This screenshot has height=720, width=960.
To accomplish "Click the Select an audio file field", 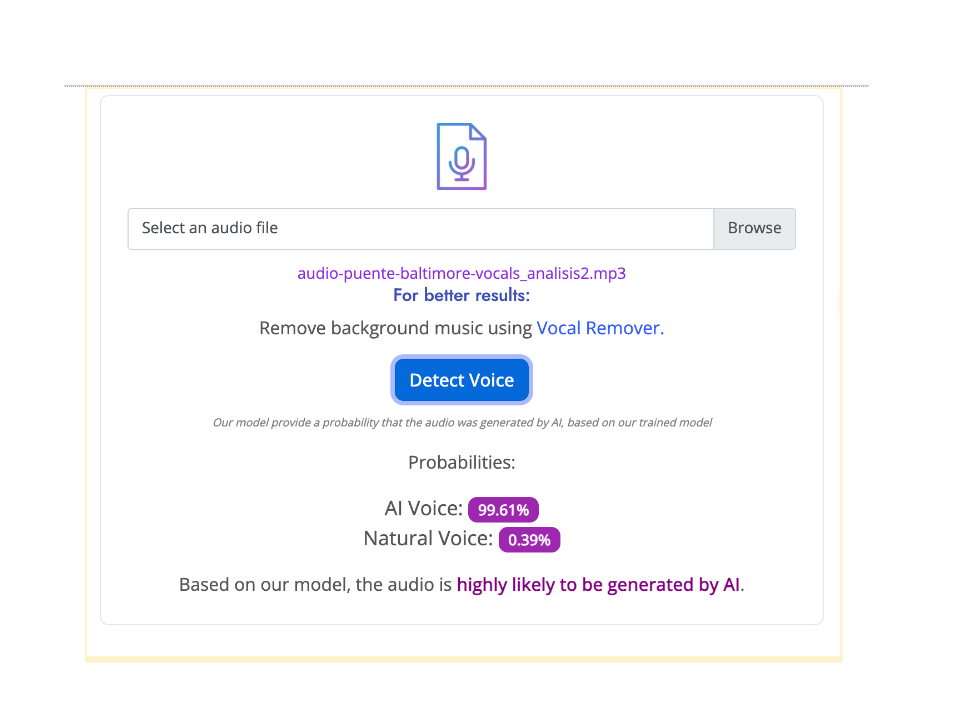I will coord(421,228).
